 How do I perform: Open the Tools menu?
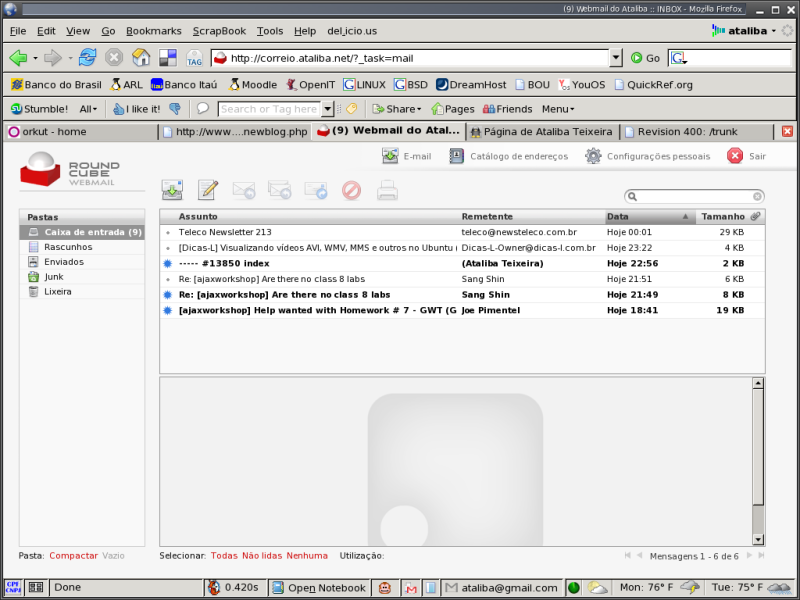tap(270, 31)
